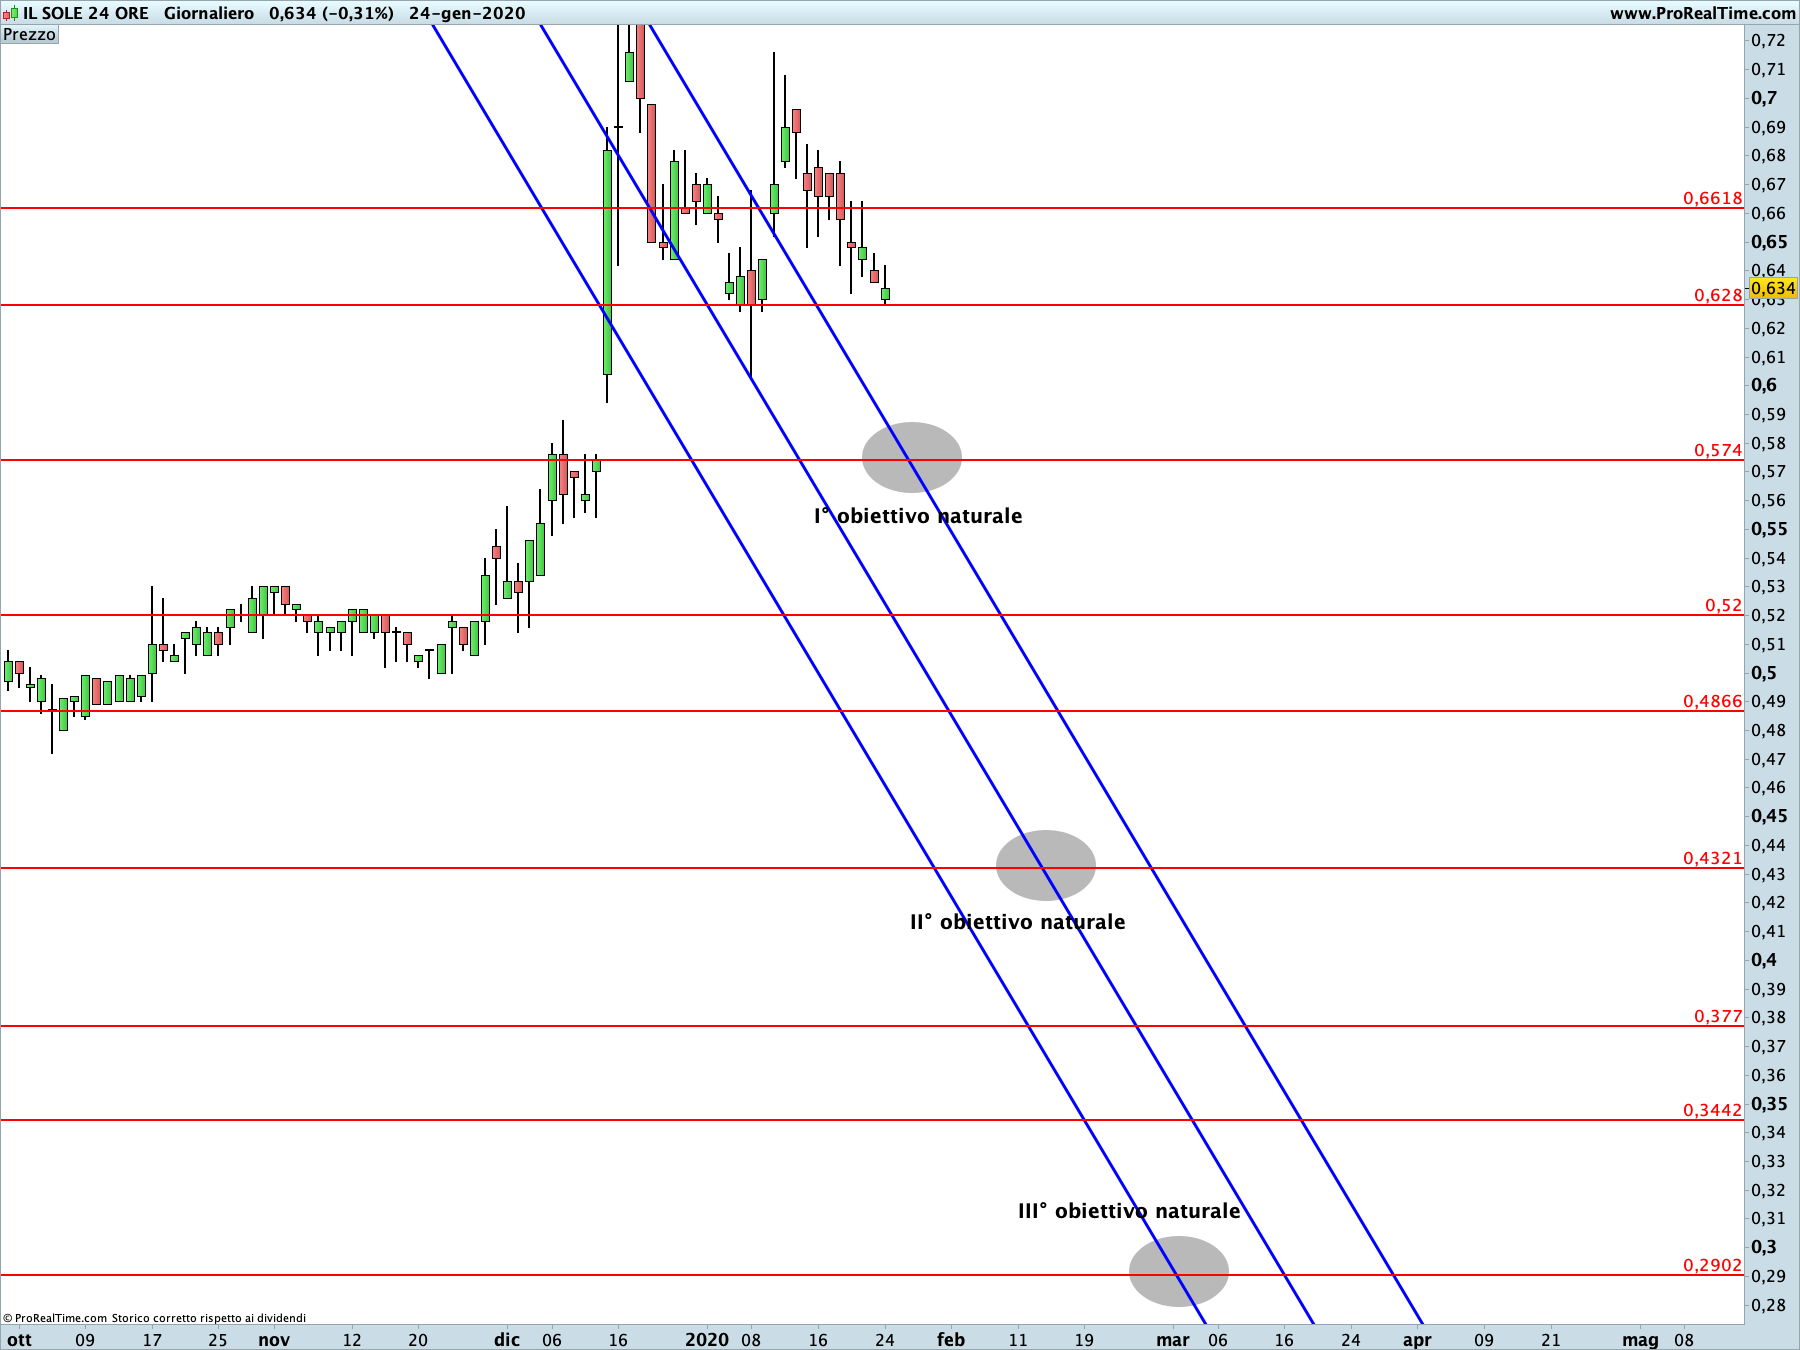Click the Prezzo panel label

pyautogui.click(x=30, y=34)
